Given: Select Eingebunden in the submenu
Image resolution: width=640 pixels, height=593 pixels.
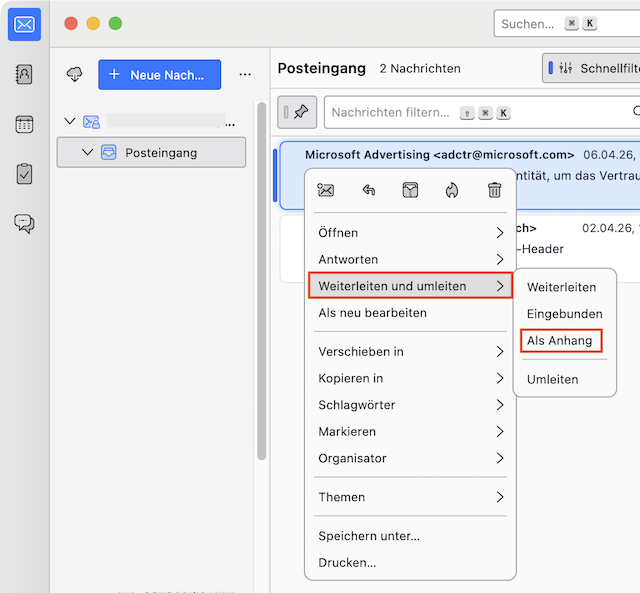Looking at the screenshot, I should [x=564, y=314].
